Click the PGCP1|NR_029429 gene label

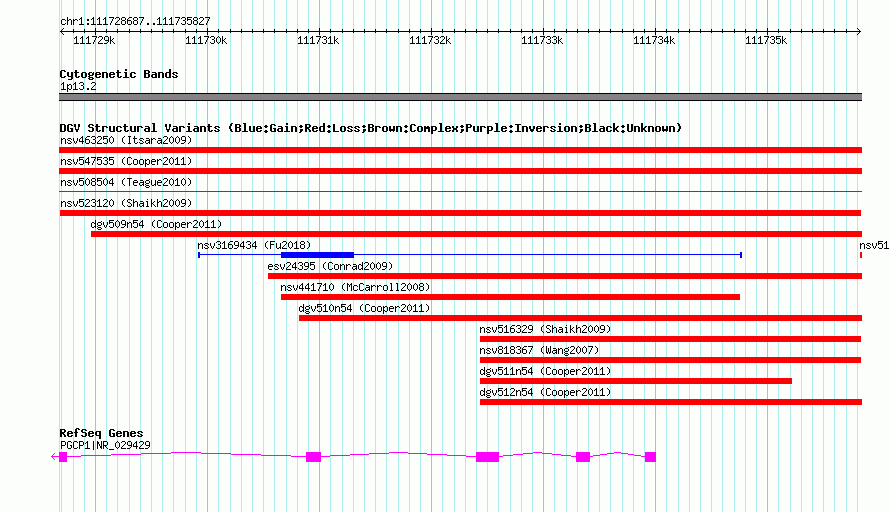click(x=105, y=446)
